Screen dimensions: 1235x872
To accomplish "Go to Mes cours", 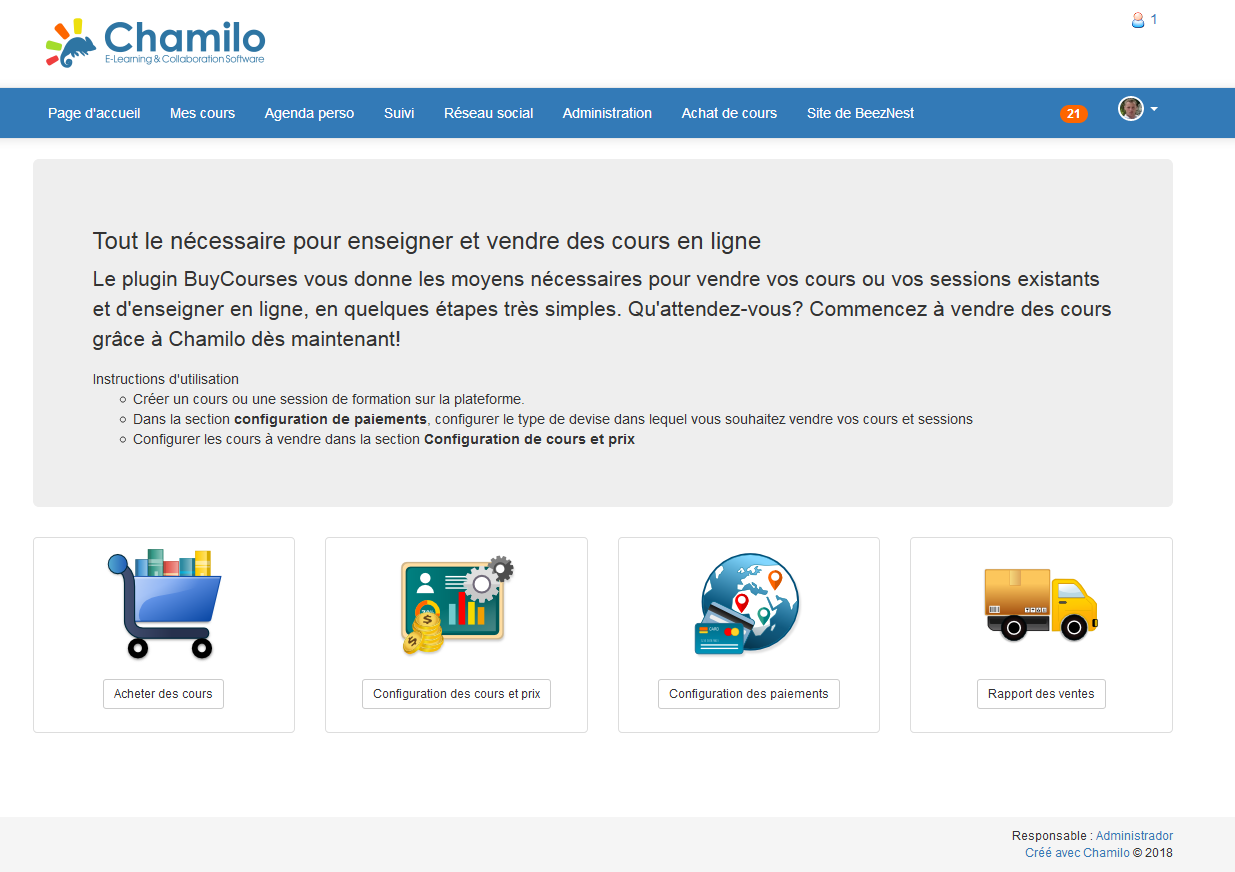I will coord(202,113).
